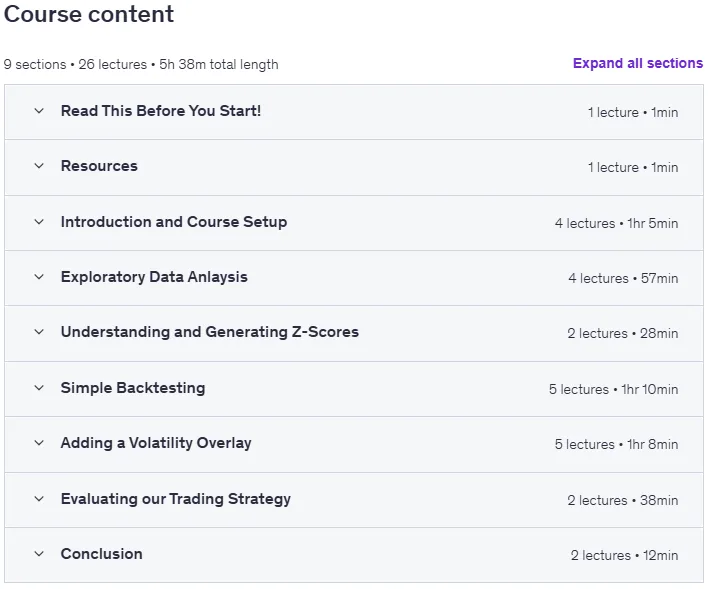The width and height of the screenshot is (708, 589).
Task: Click the 4 lectures 57min label
Action: 623,278
